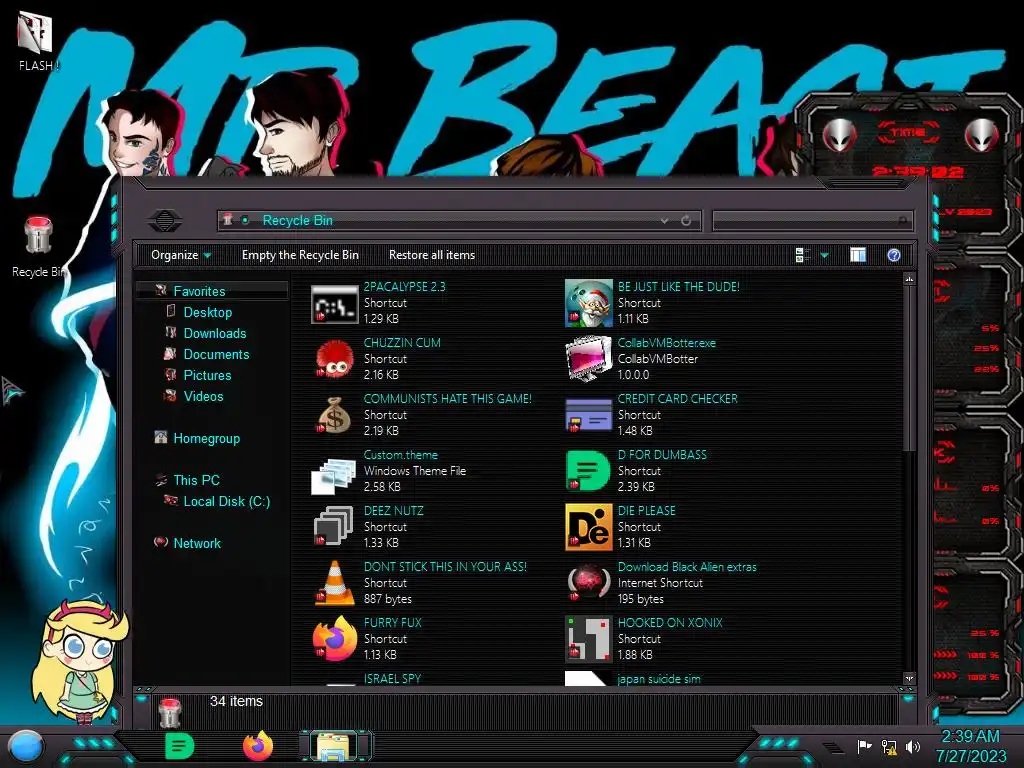Screen dimensions: 1024x768
Task: Click the CREDIT CARD CHECKER file name
Action: tap(678, 398)
